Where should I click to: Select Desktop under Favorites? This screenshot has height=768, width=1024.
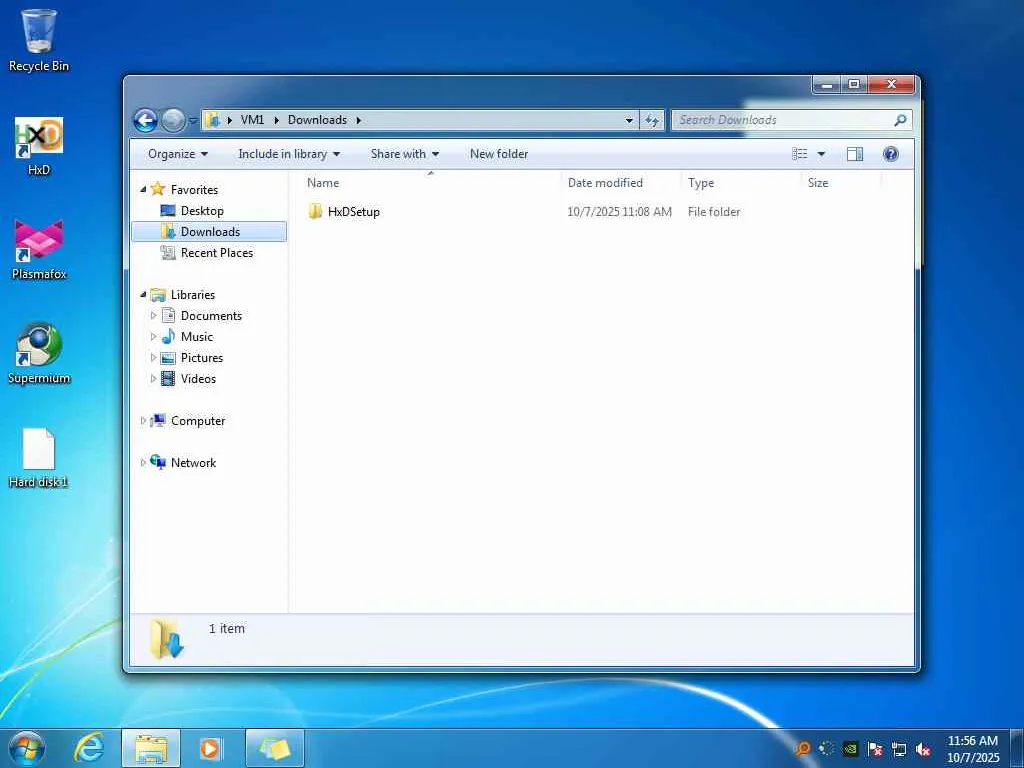202,211
